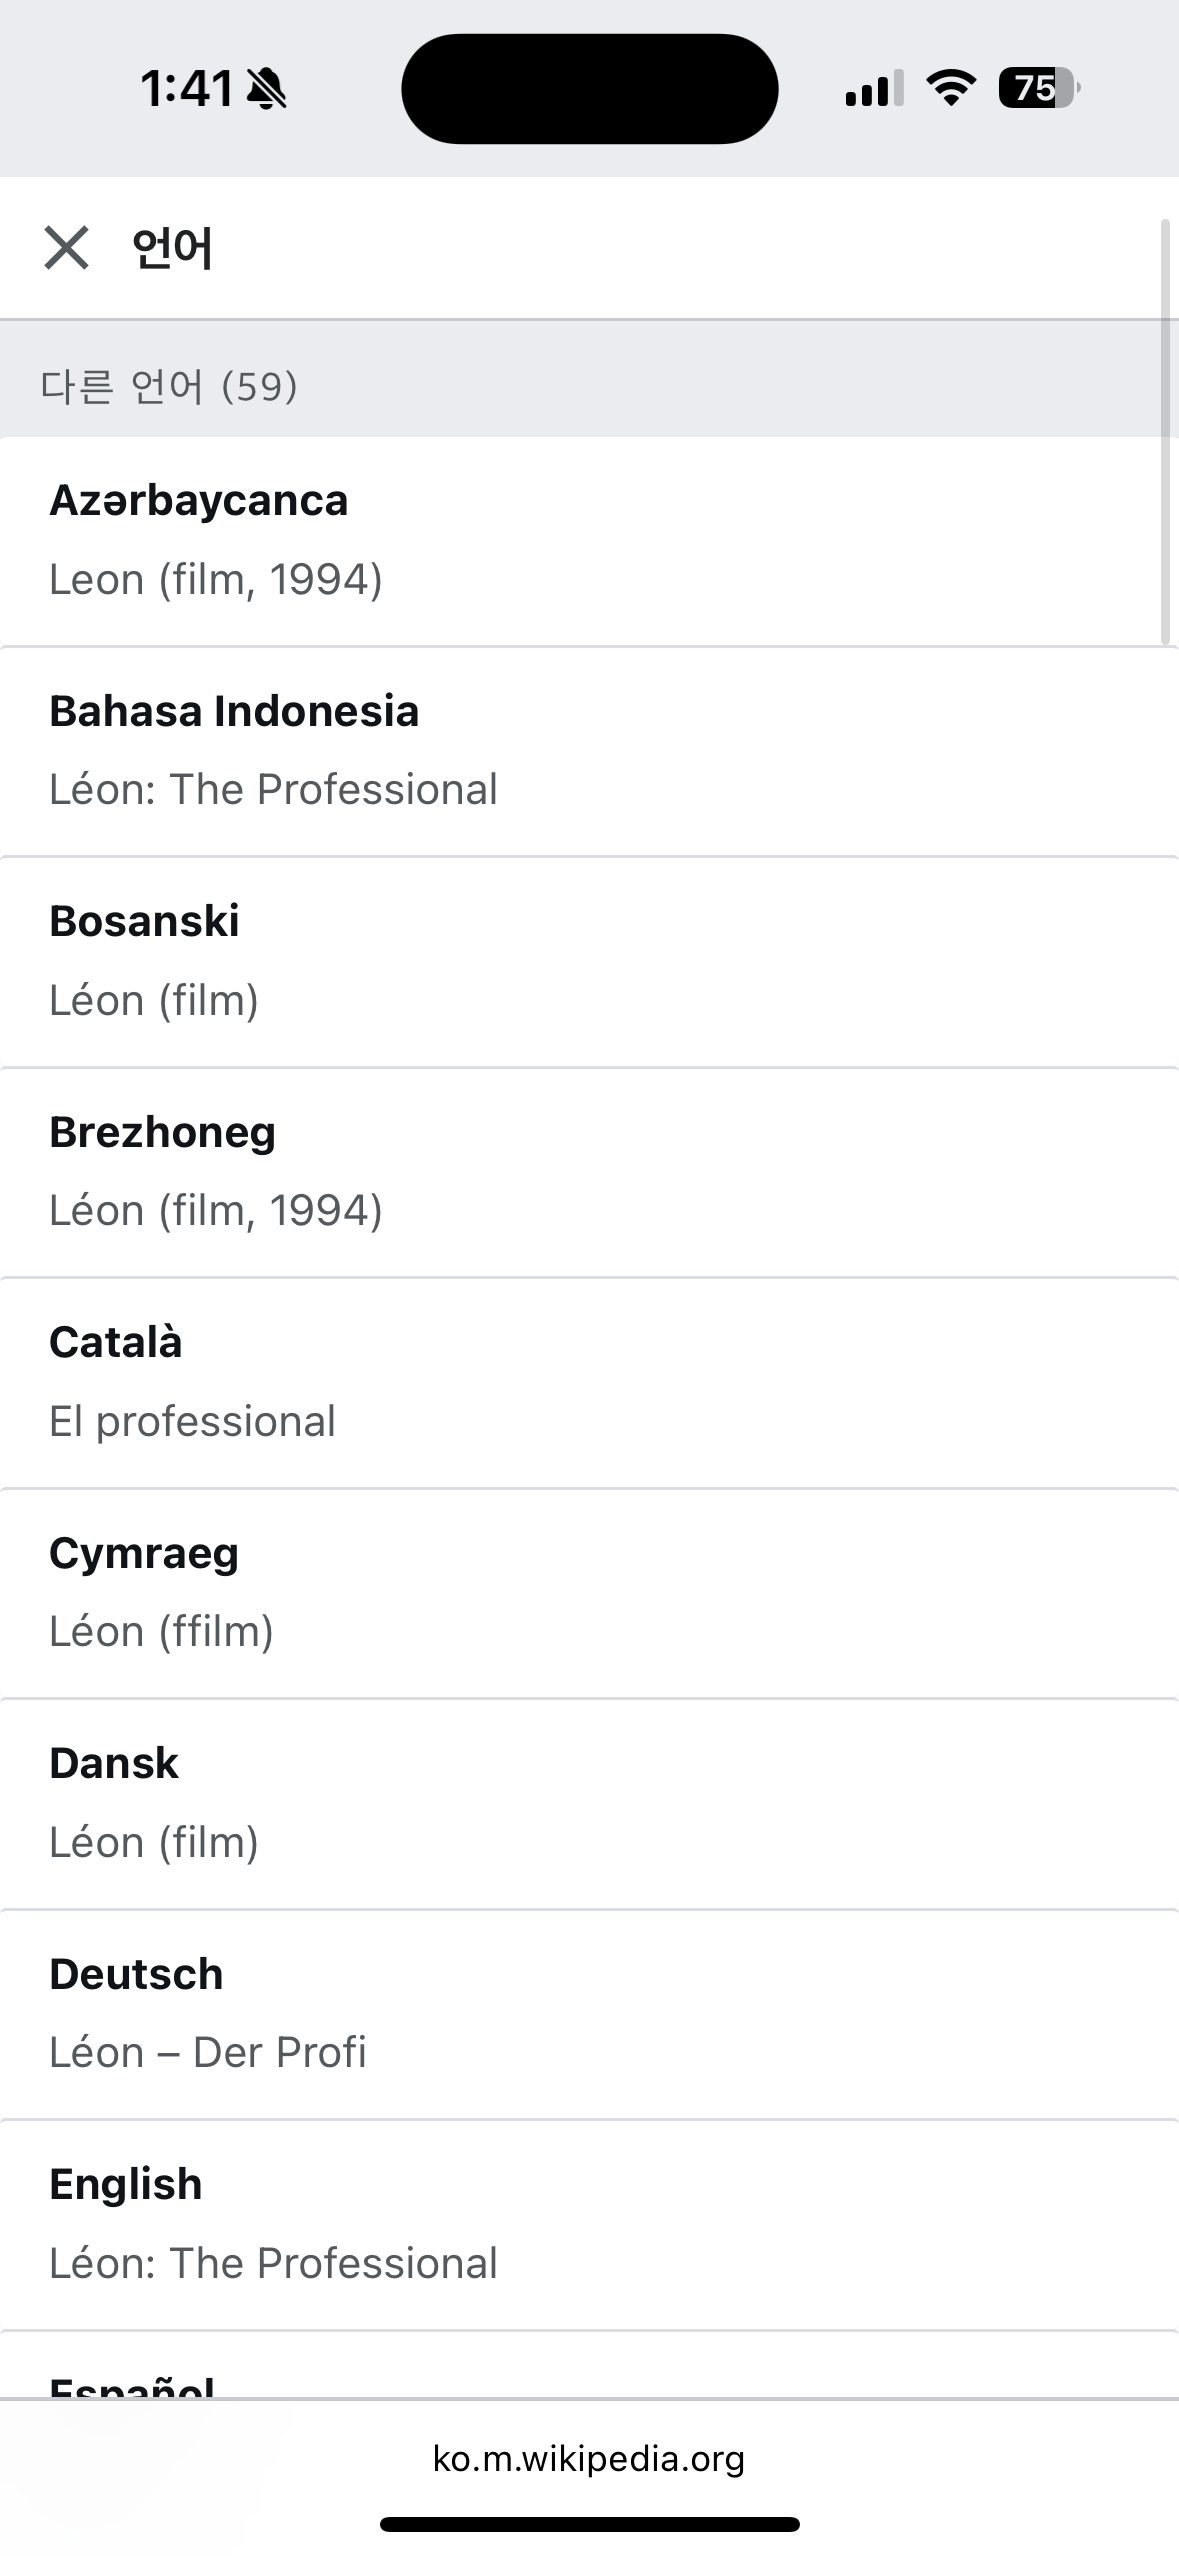Open the English Léon: The Professional article

[x=589, y=2225]
